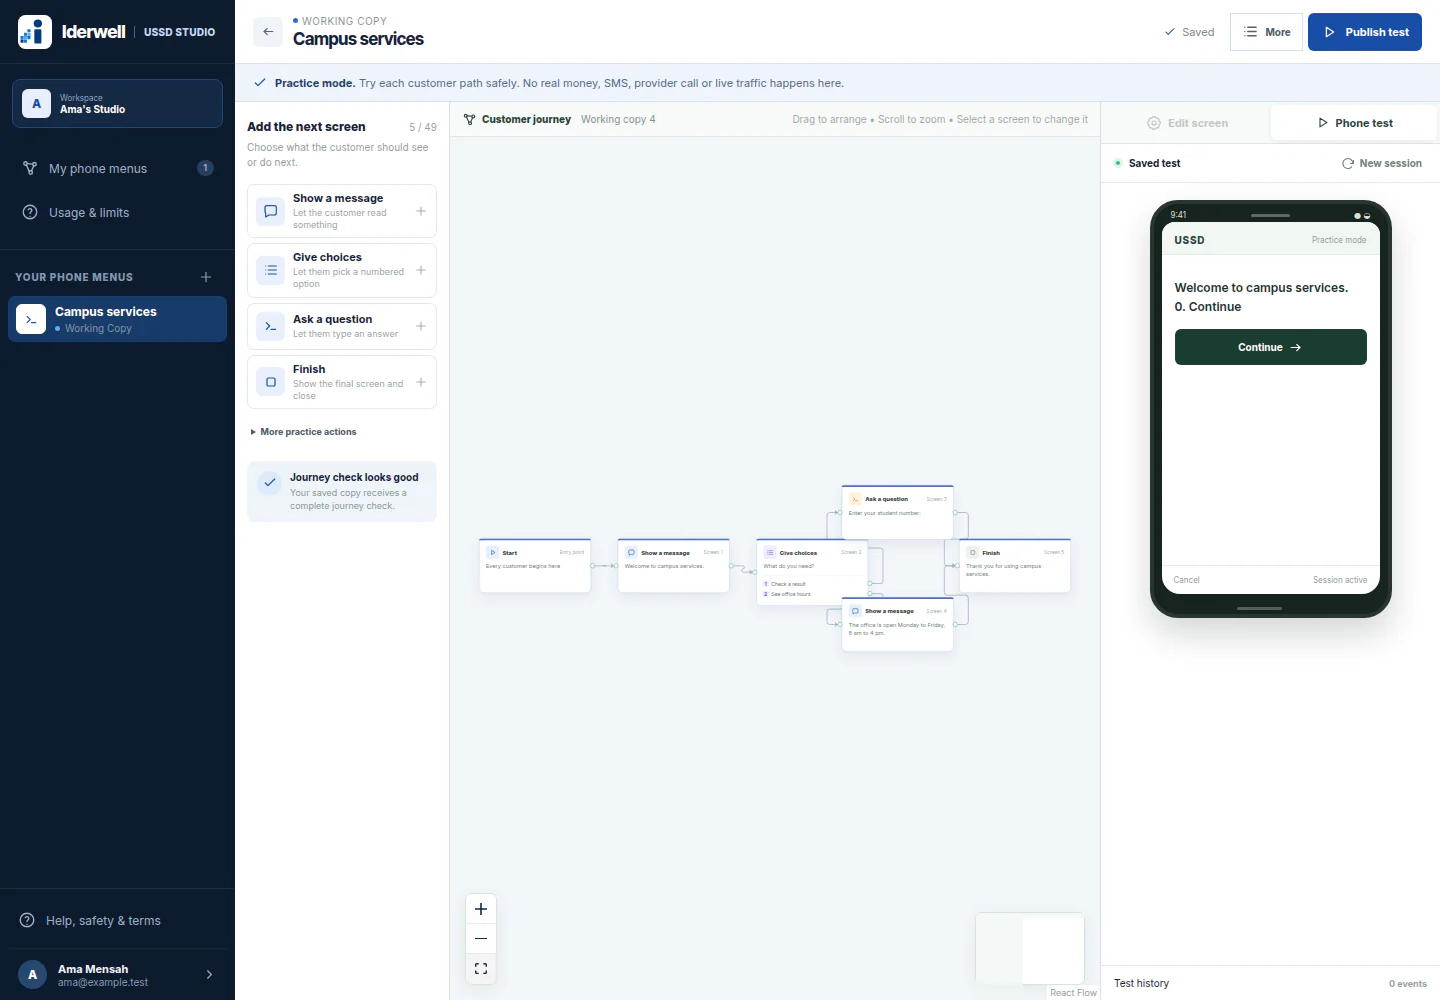Click the Test history label

click(x=1141, y=983)
